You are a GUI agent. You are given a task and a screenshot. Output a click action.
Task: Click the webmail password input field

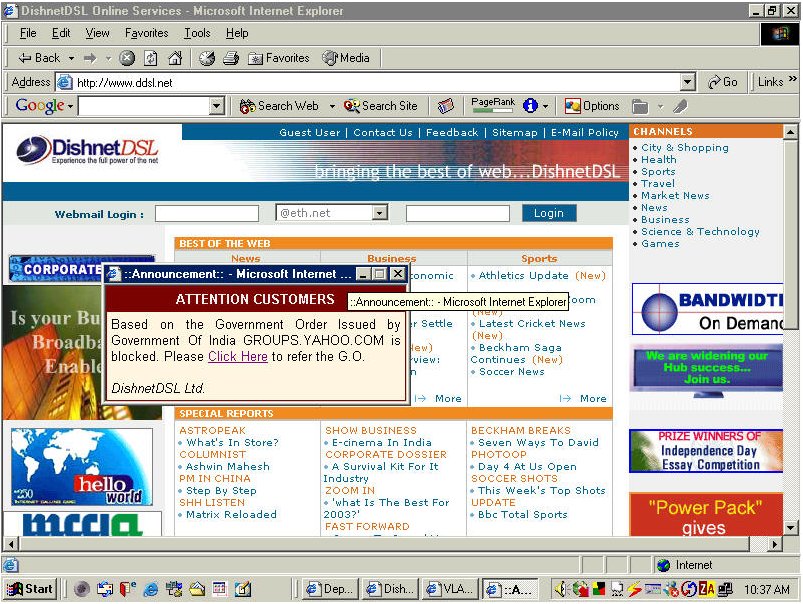458,213
